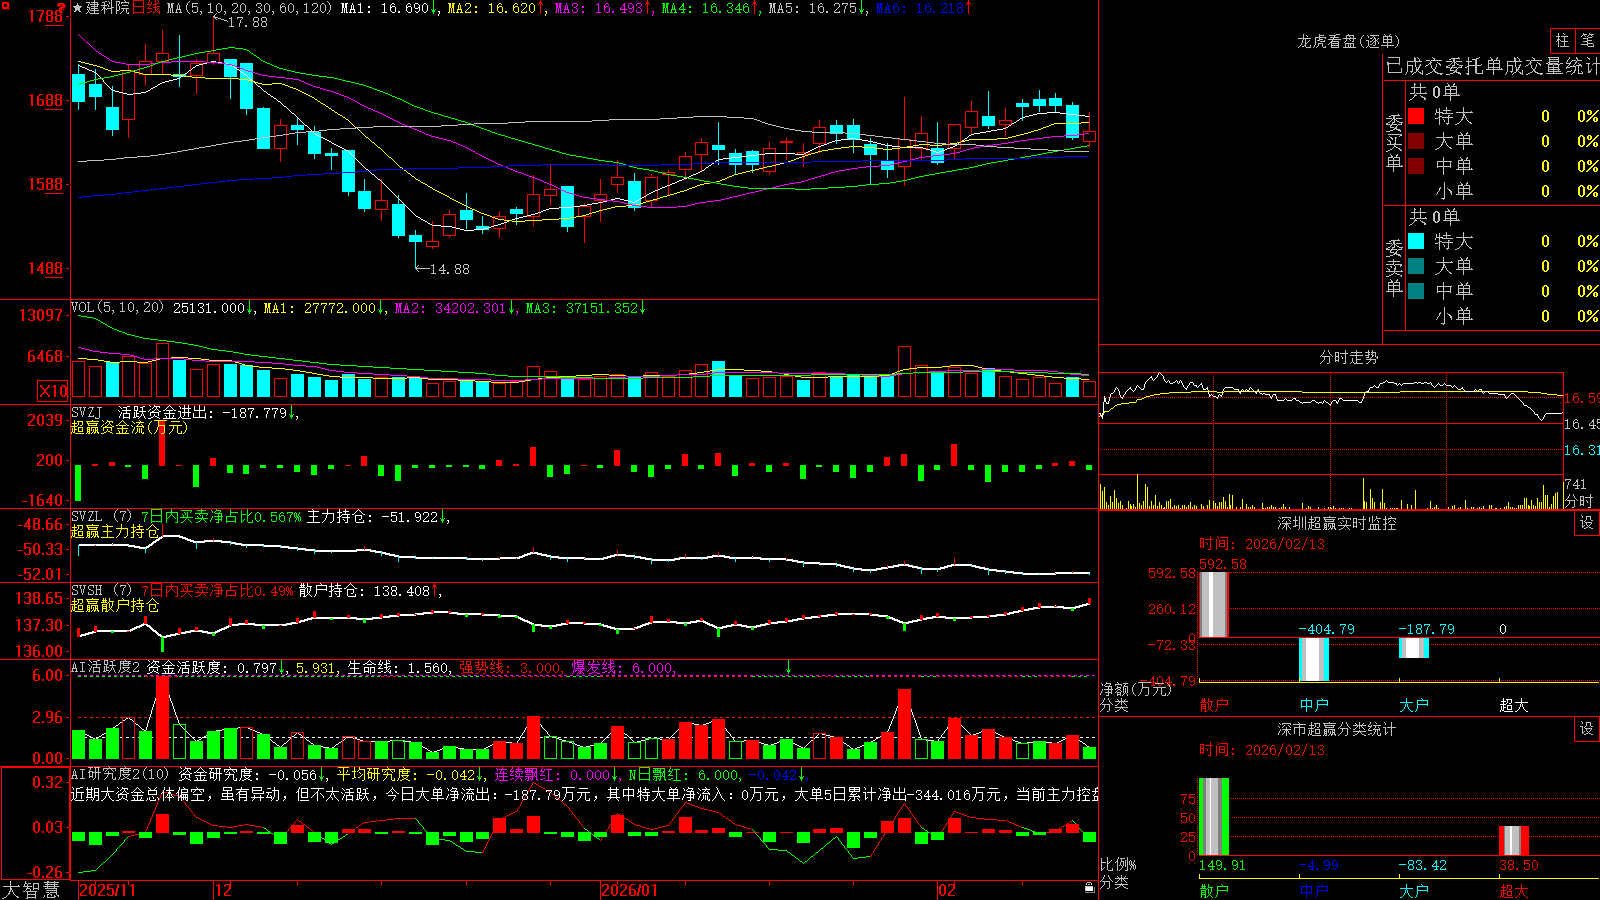
Task: Switch to 笔 (tick) display mode
Action: click(x=1588, y=40)
